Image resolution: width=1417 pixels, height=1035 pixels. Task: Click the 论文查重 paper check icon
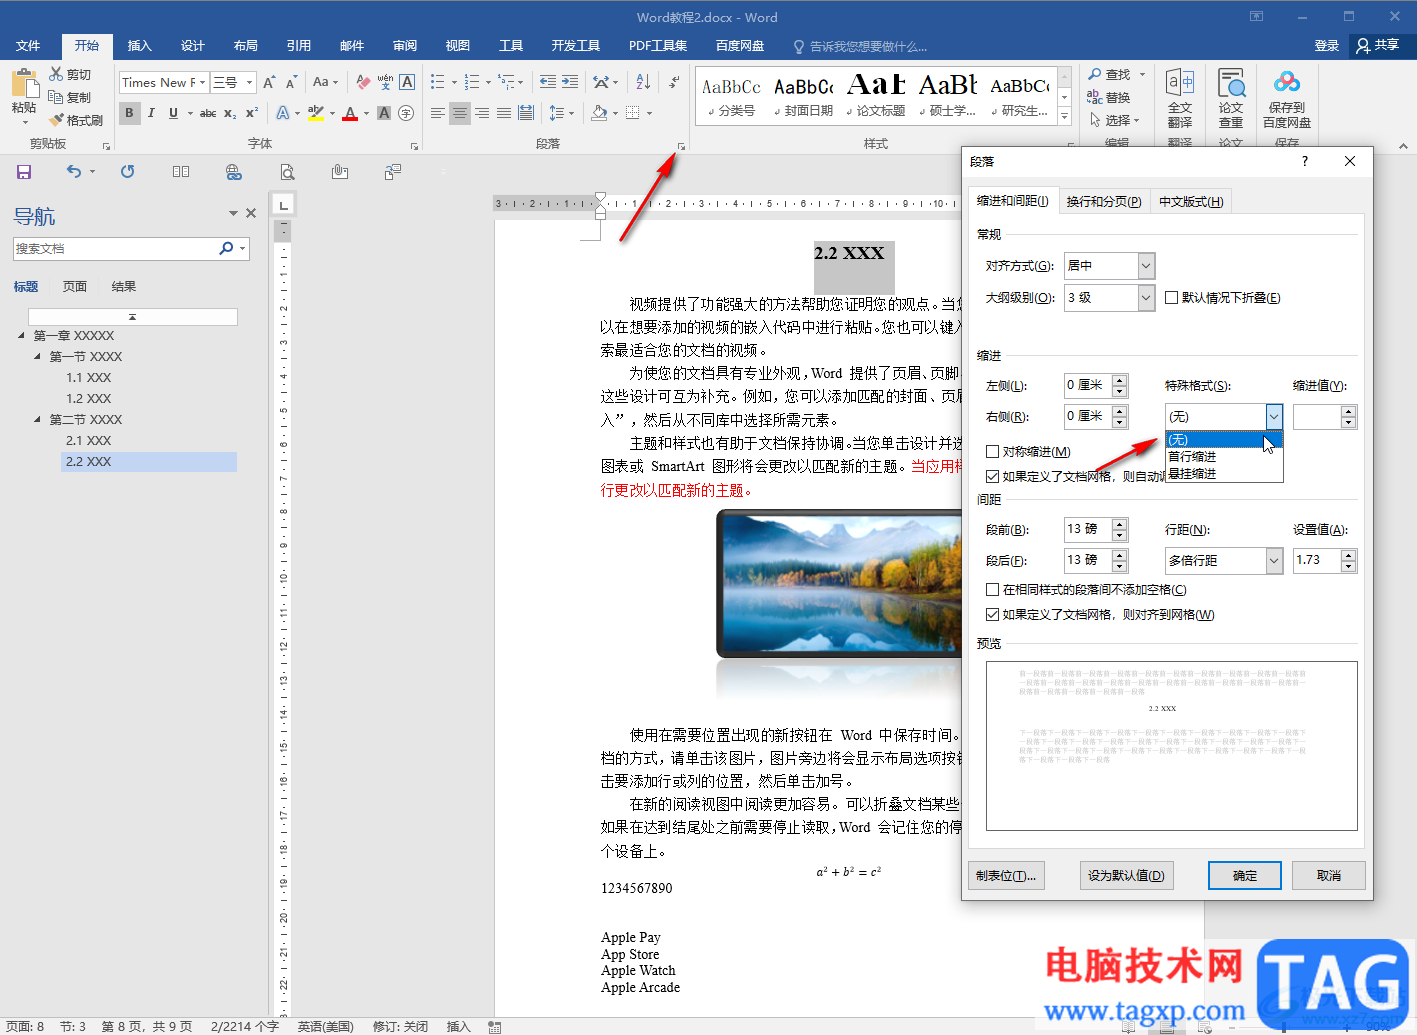click(1231, 98)
